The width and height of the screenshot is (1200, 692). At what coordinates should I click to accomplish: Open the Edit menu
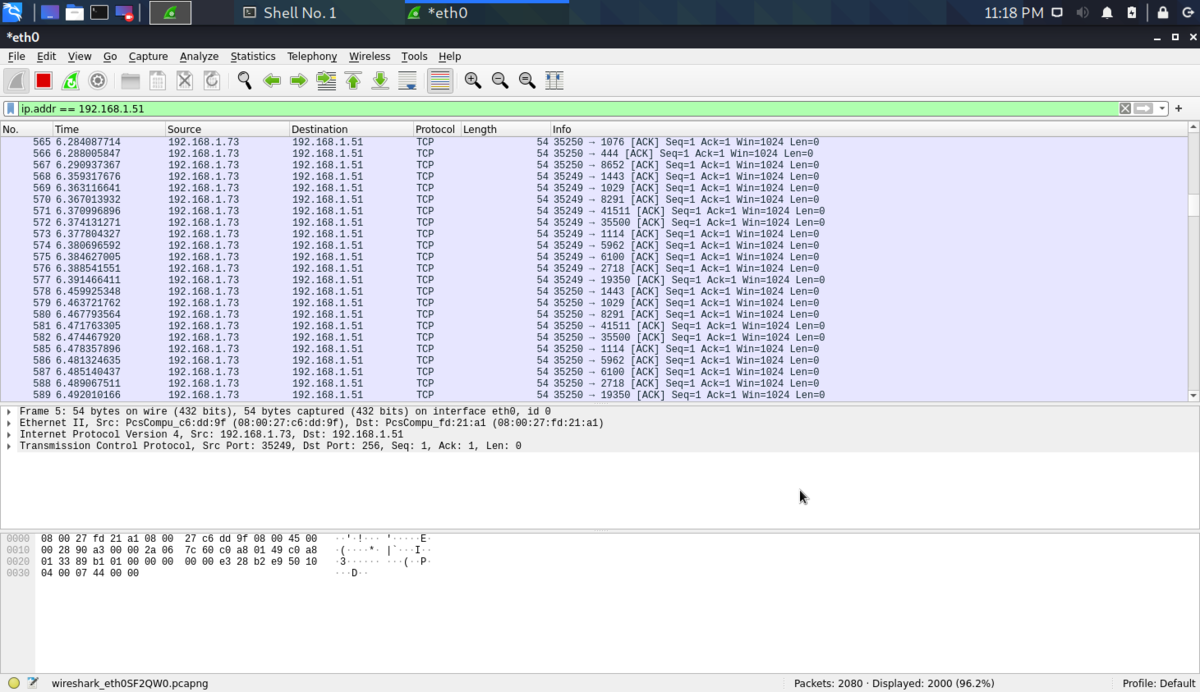pyautogui.click(x=46, y=56)
